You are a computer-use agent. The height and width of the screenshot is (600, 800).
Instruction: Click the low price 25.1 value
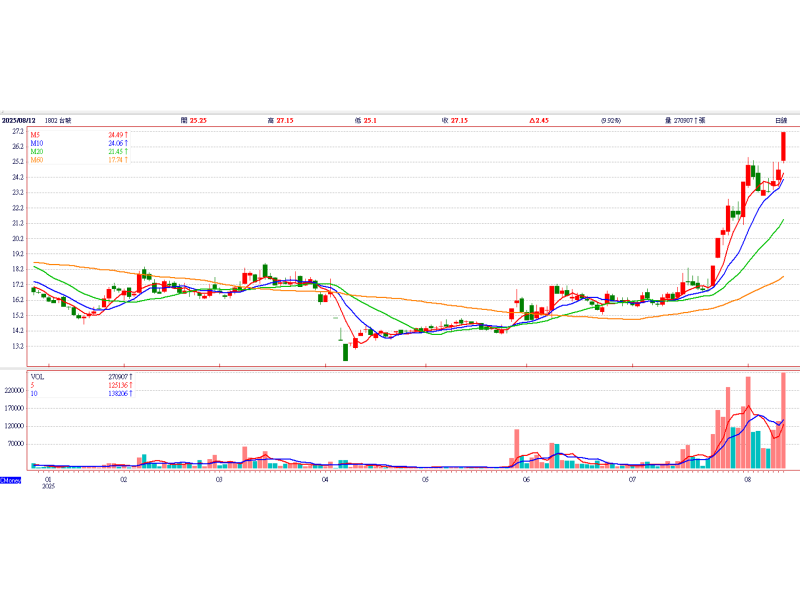(369, 120)
